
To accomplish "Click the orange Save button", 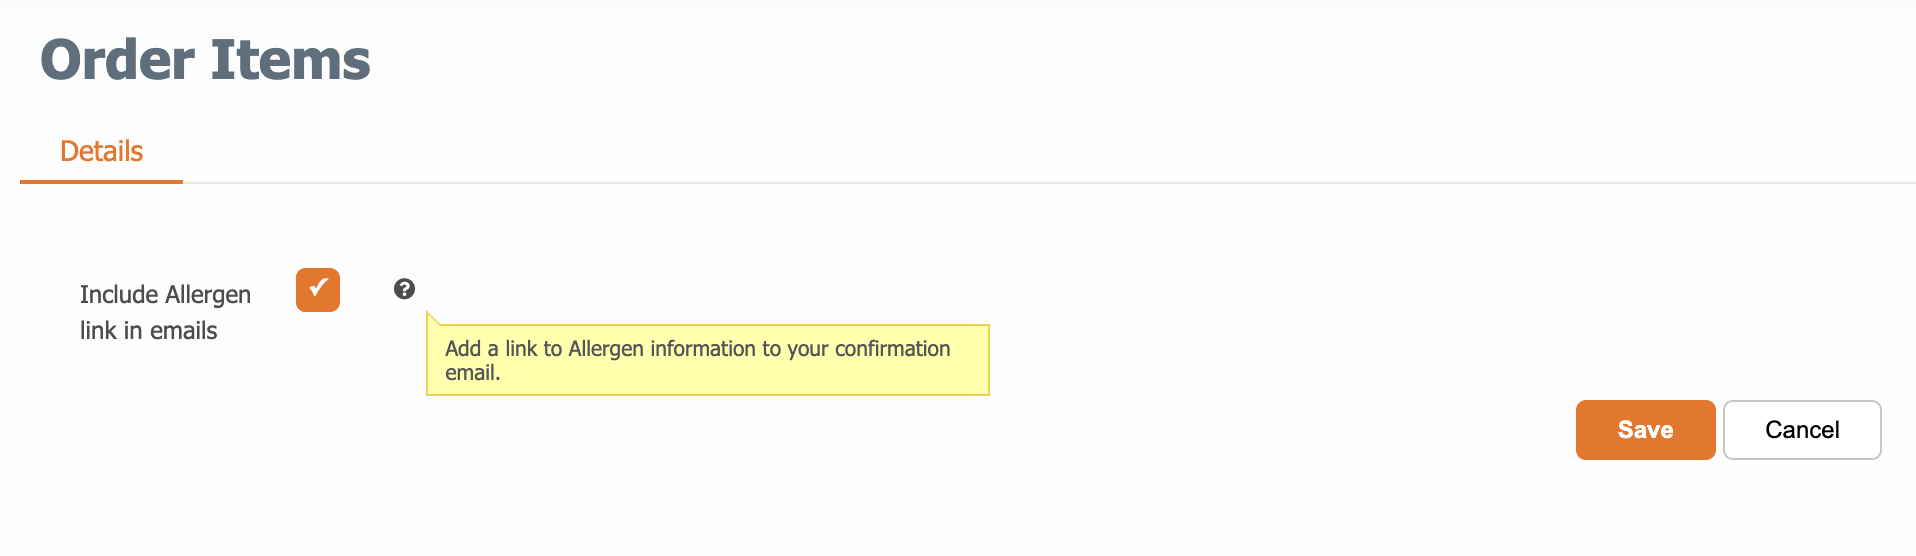I will coord(1645,430).
